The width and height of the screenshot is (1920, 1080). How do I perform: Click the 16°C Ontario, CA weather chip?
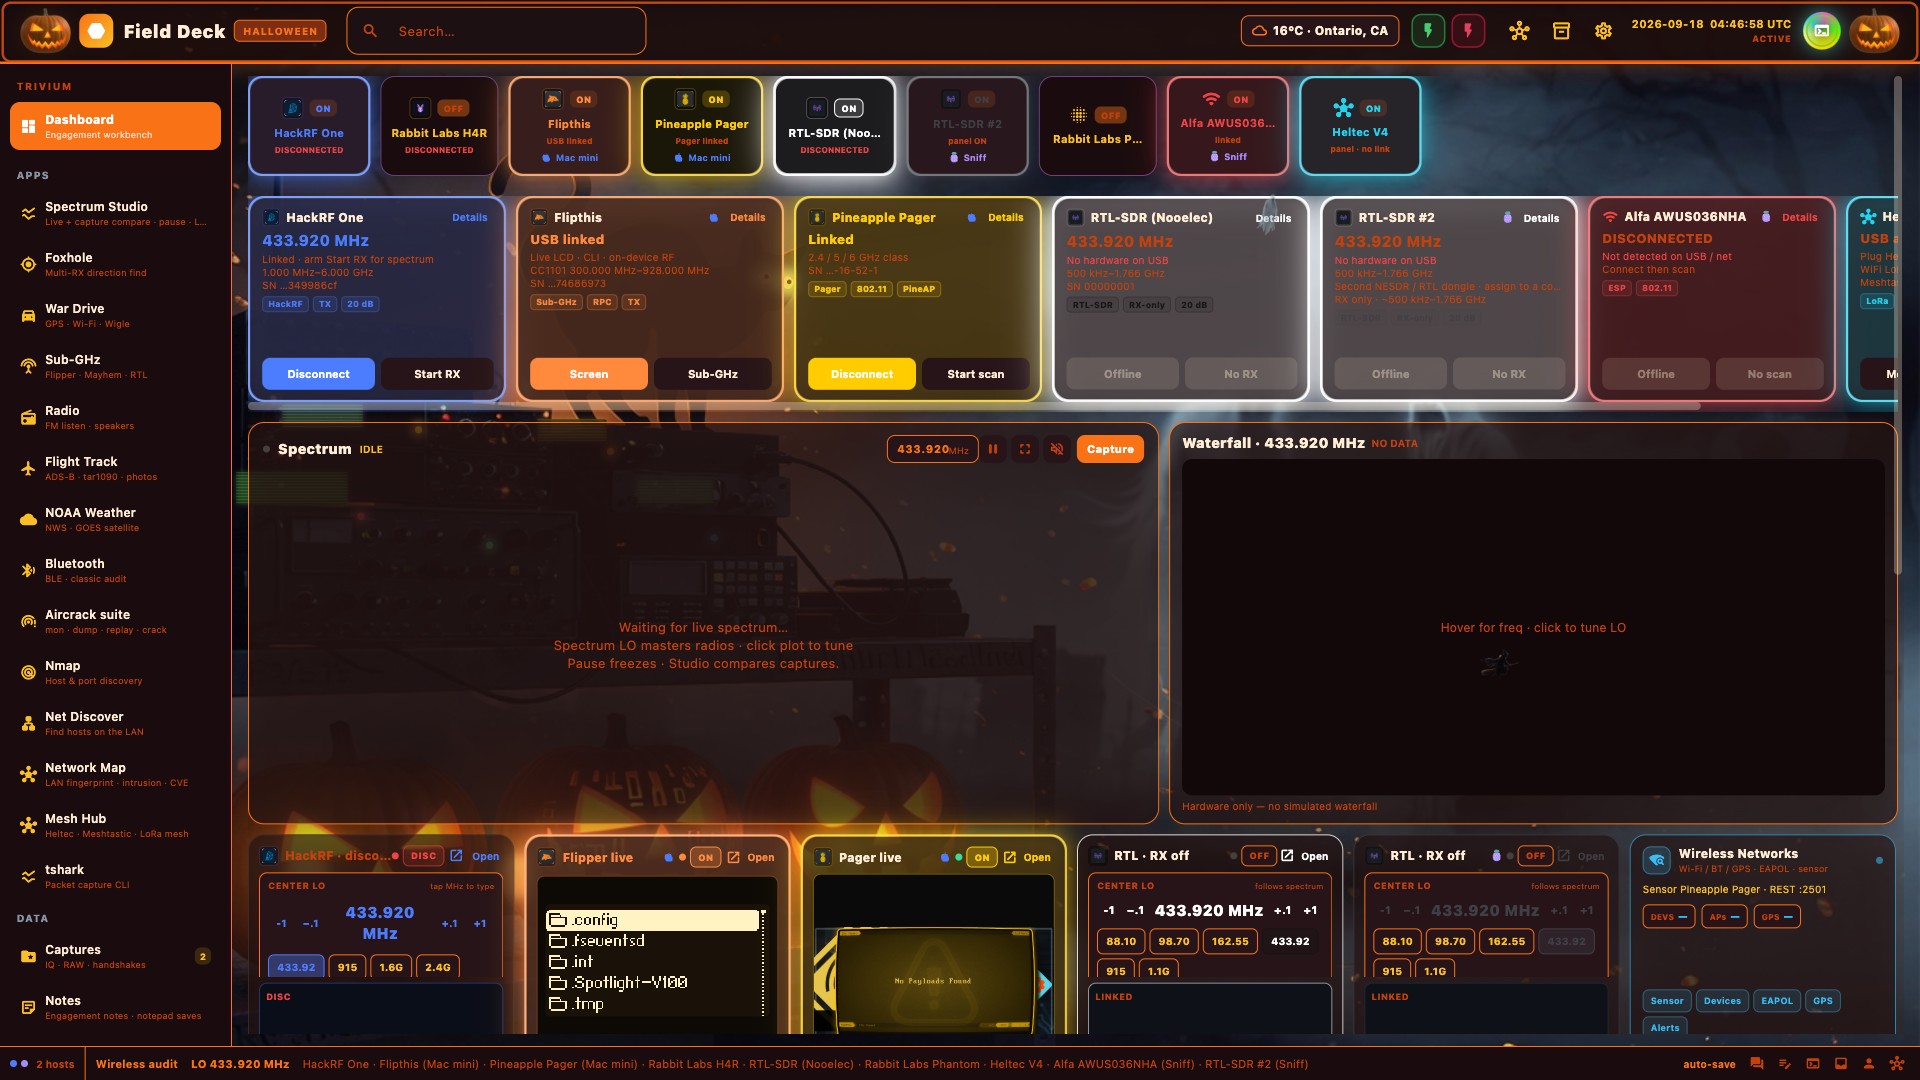1320,31
